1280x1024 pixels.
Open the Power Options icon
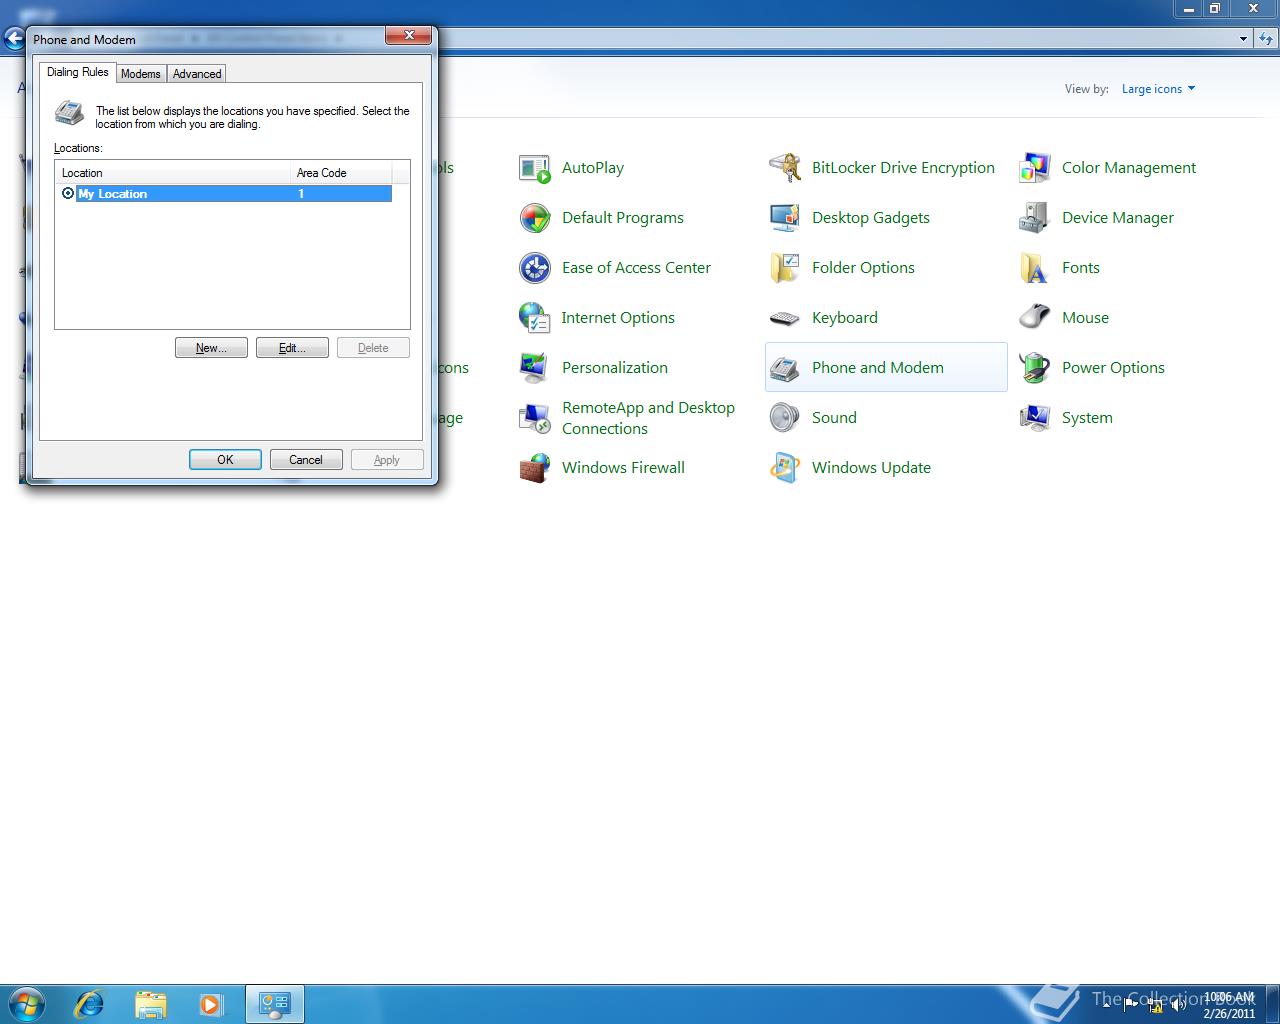[1035, 368]
